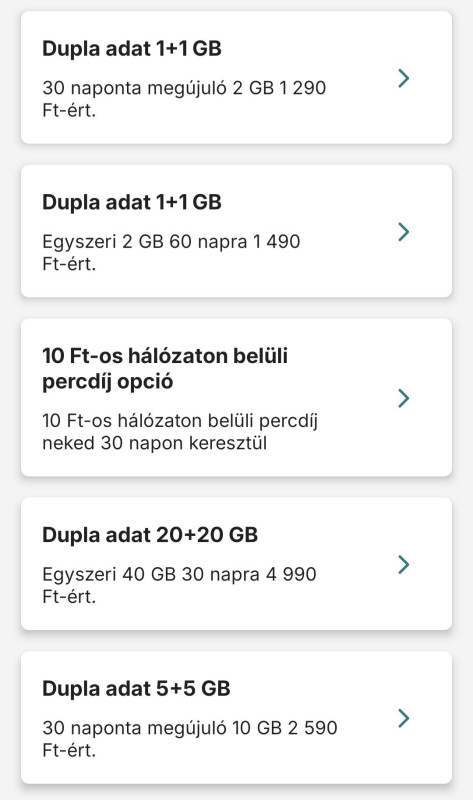473x800 pixels.
Task: Click text neked 30 napon keresztül
Action: pyautogui.click(x=154, y=443)
